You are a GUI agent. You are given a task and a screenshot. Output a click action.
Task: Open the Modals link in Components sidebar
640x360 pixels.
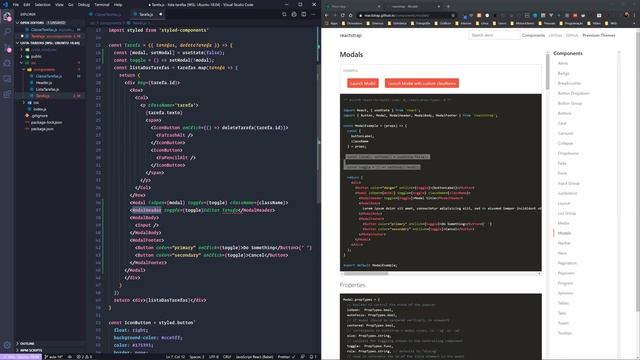[564, 233]
